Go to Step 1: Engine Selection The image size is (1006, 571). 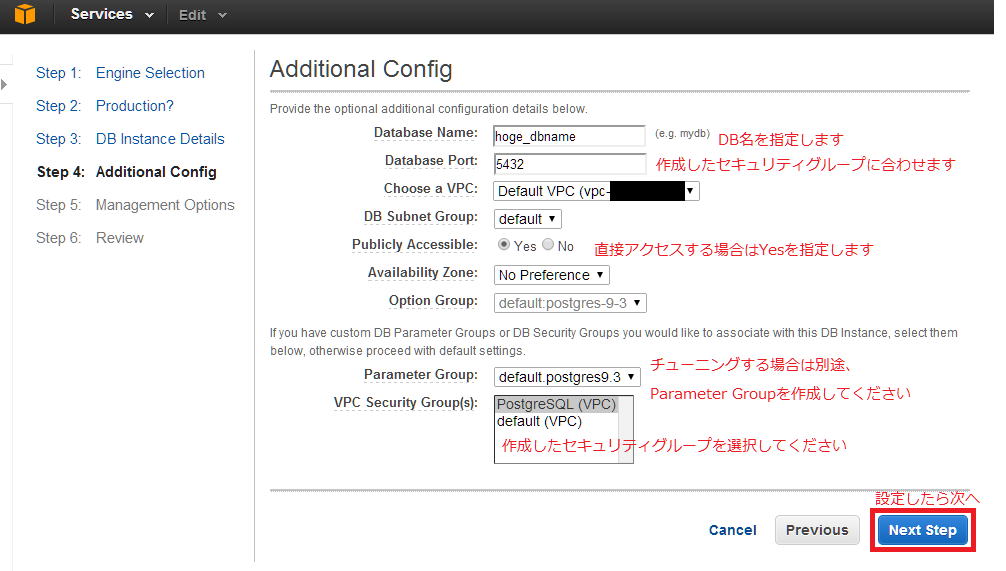pyautogui.click(x=150, y=73)
